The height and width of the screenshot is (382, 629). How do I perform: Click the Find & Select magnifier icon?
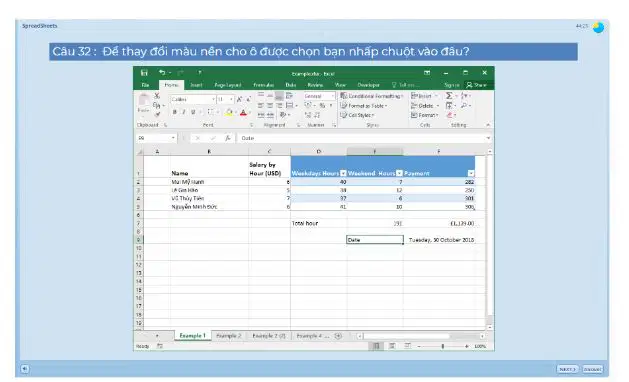464,105
